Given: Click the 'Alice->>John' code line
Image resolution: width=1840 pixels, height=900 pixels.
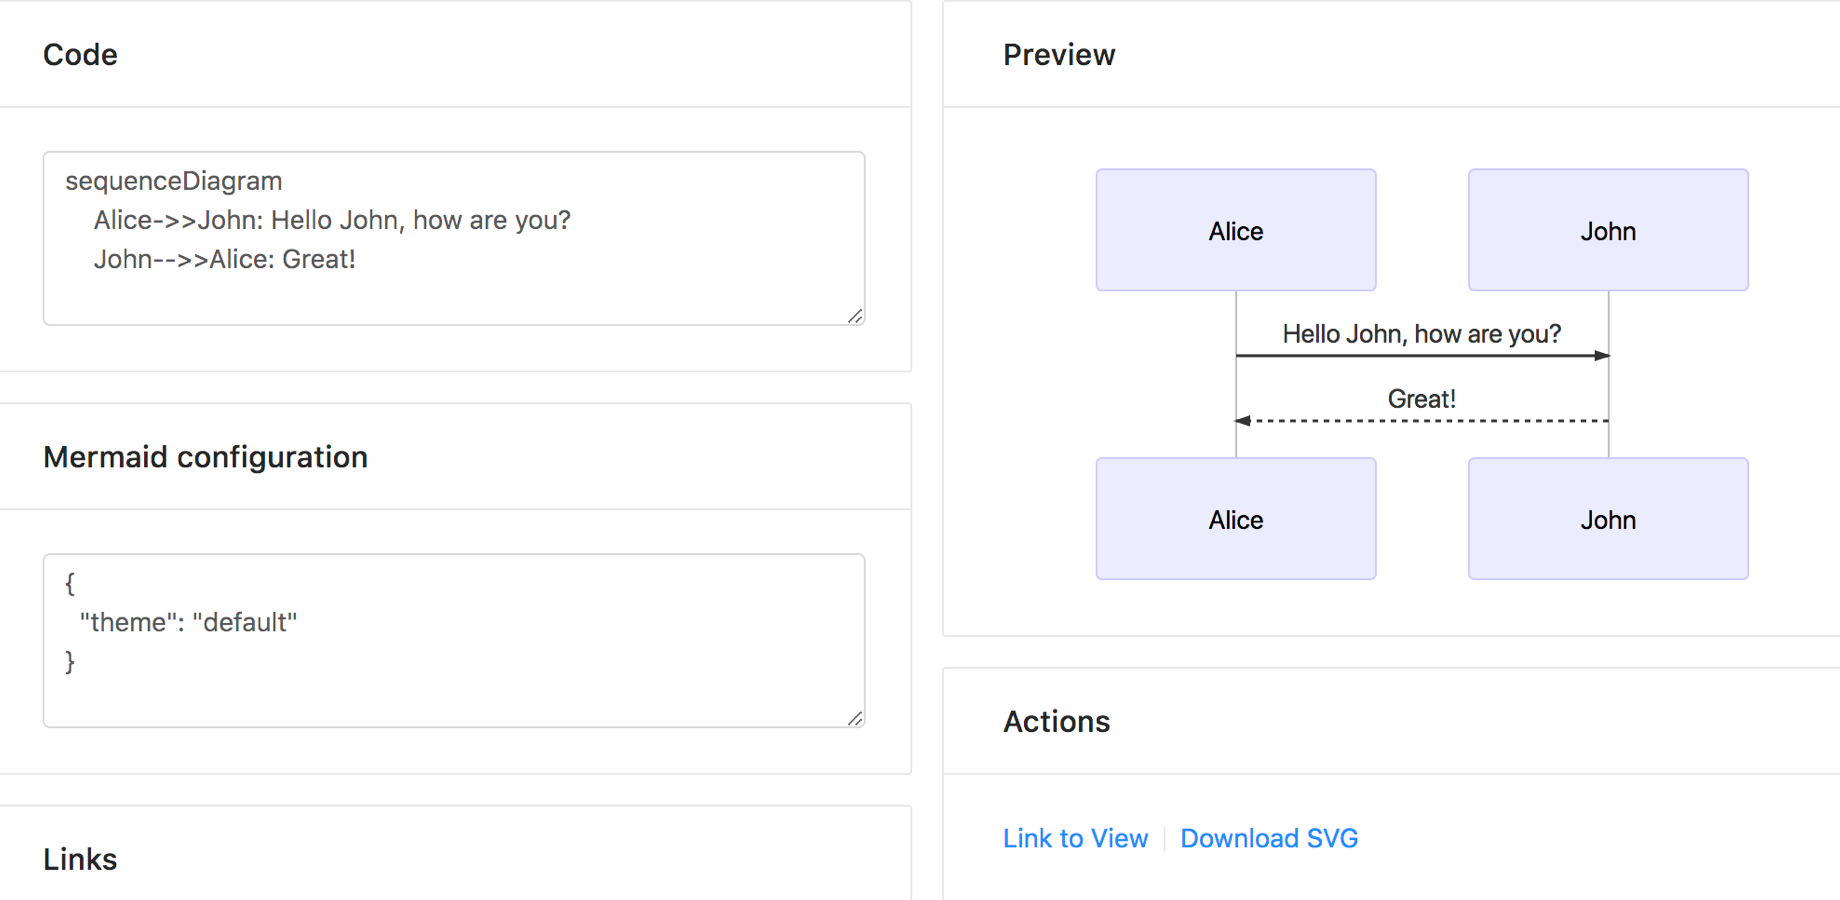Looking at the screenshot, I should click(332, 220).
